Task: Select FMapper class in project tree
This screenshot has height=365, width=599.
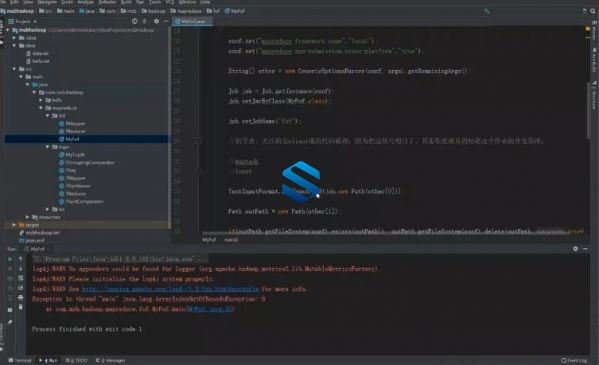Action: (72, 123)
